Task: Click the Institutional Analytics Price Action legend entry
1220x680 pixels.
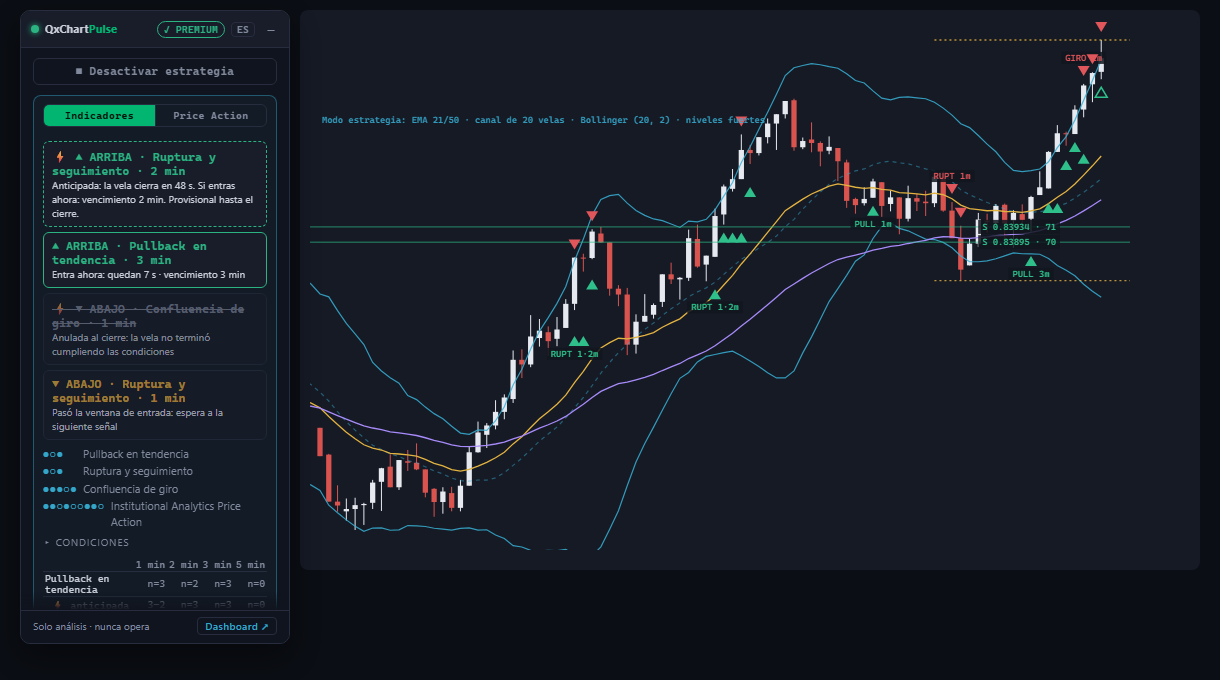Action: tap(176, 514)
